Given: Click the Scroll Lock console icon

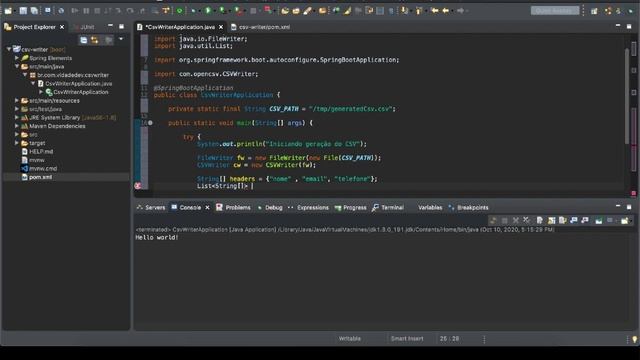Looking at the screenshot, I should point(551,220).
